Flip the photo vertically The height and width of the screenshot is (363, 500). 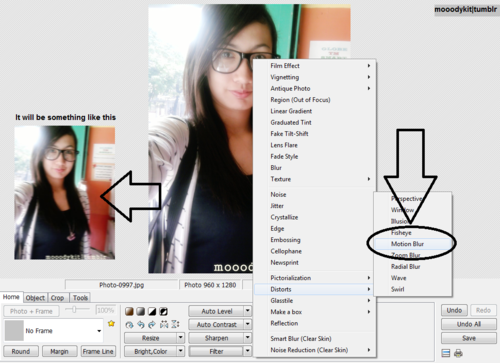tap(175, 324)
